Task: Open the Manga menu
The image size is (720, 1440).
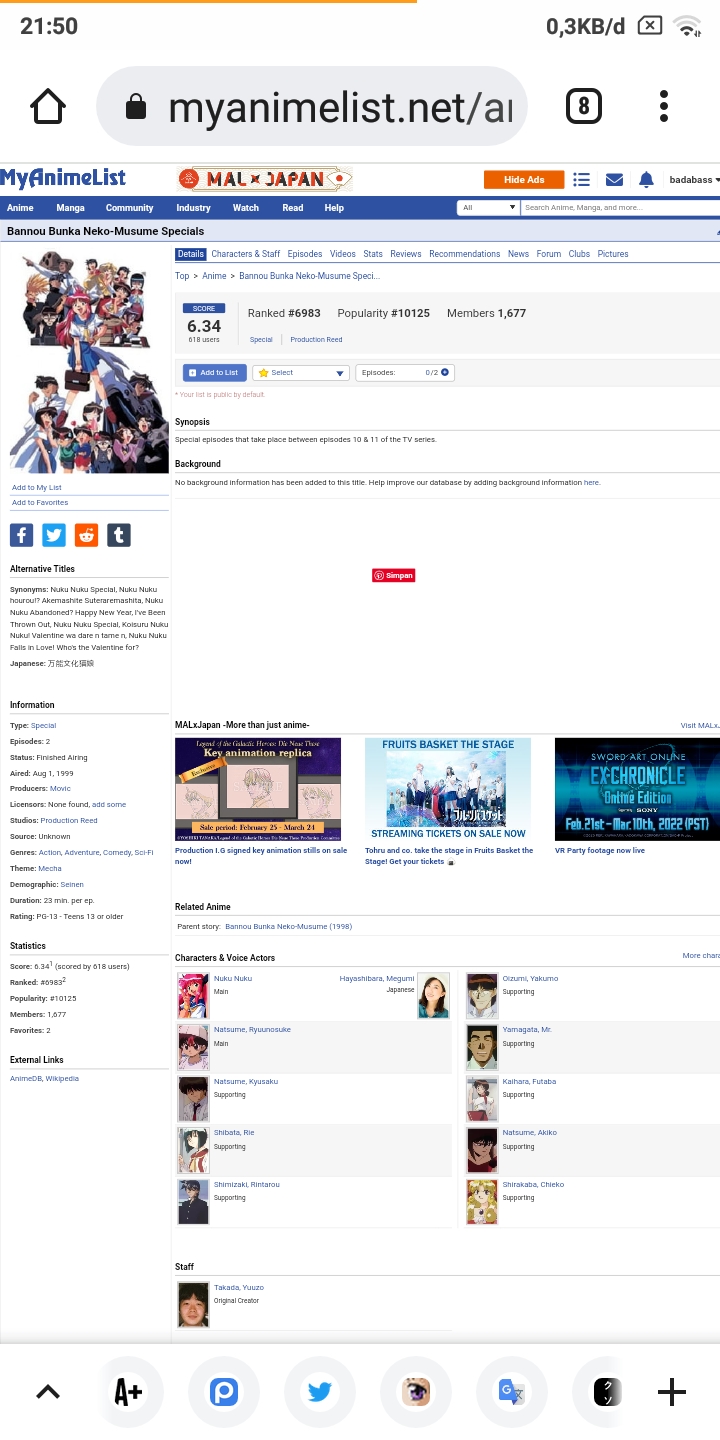Action: 70,208
